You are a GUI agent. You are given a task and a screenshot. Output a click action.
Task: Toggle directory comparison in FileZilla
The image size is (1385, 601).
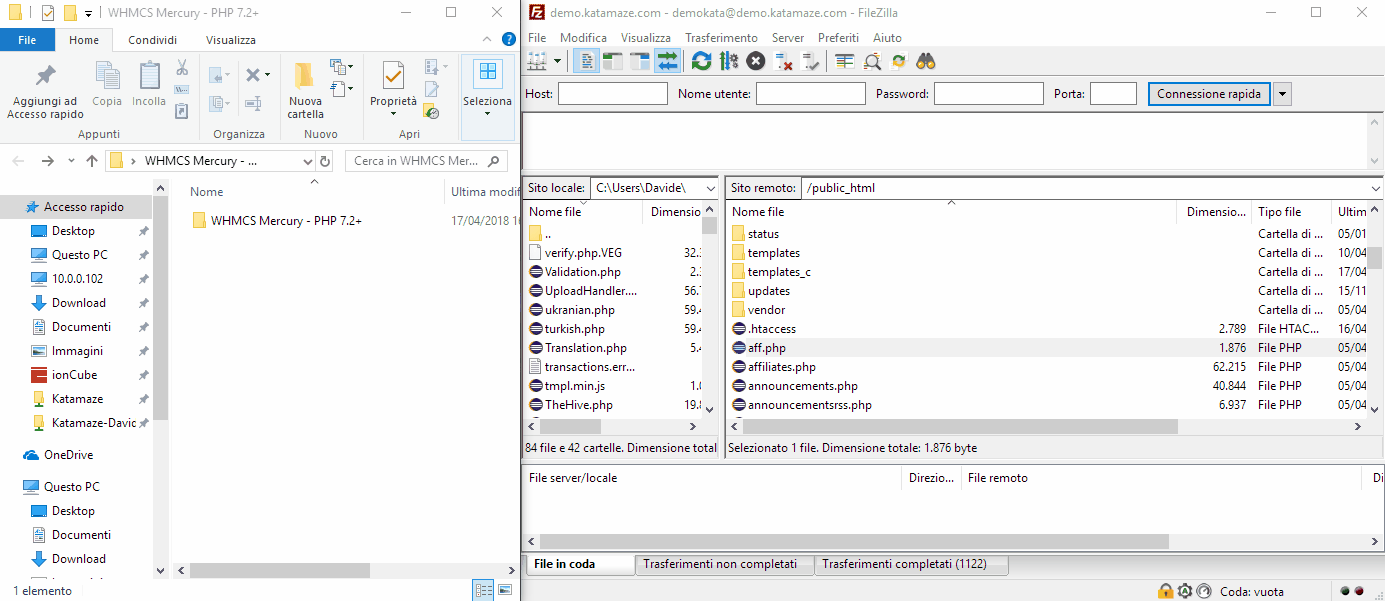[872, 61]
